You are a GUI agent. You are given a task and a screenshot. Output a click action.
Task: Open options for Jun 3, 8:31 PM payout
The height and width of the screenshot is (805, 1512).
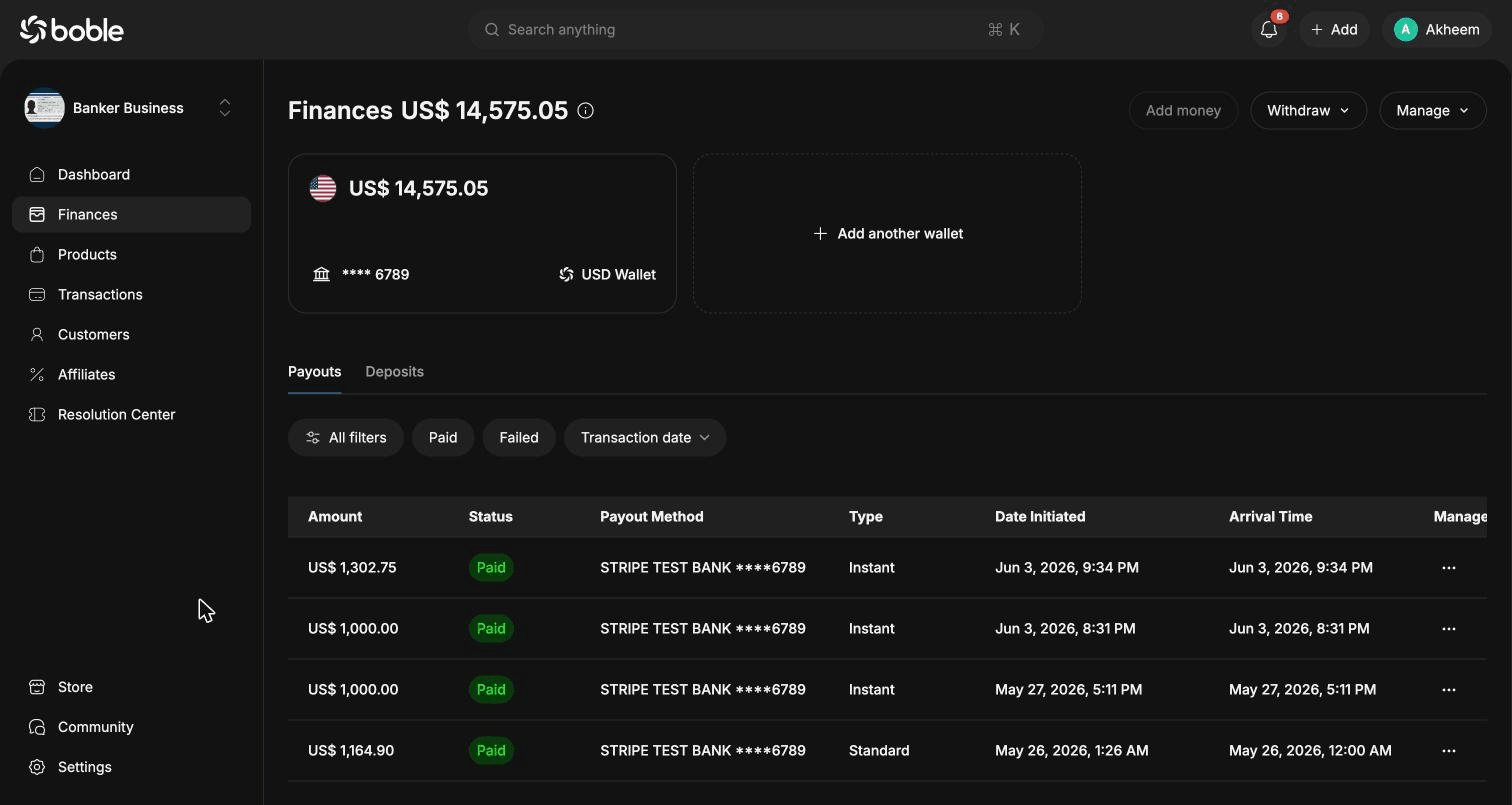pyautogui.click(x=1448, y=629)
